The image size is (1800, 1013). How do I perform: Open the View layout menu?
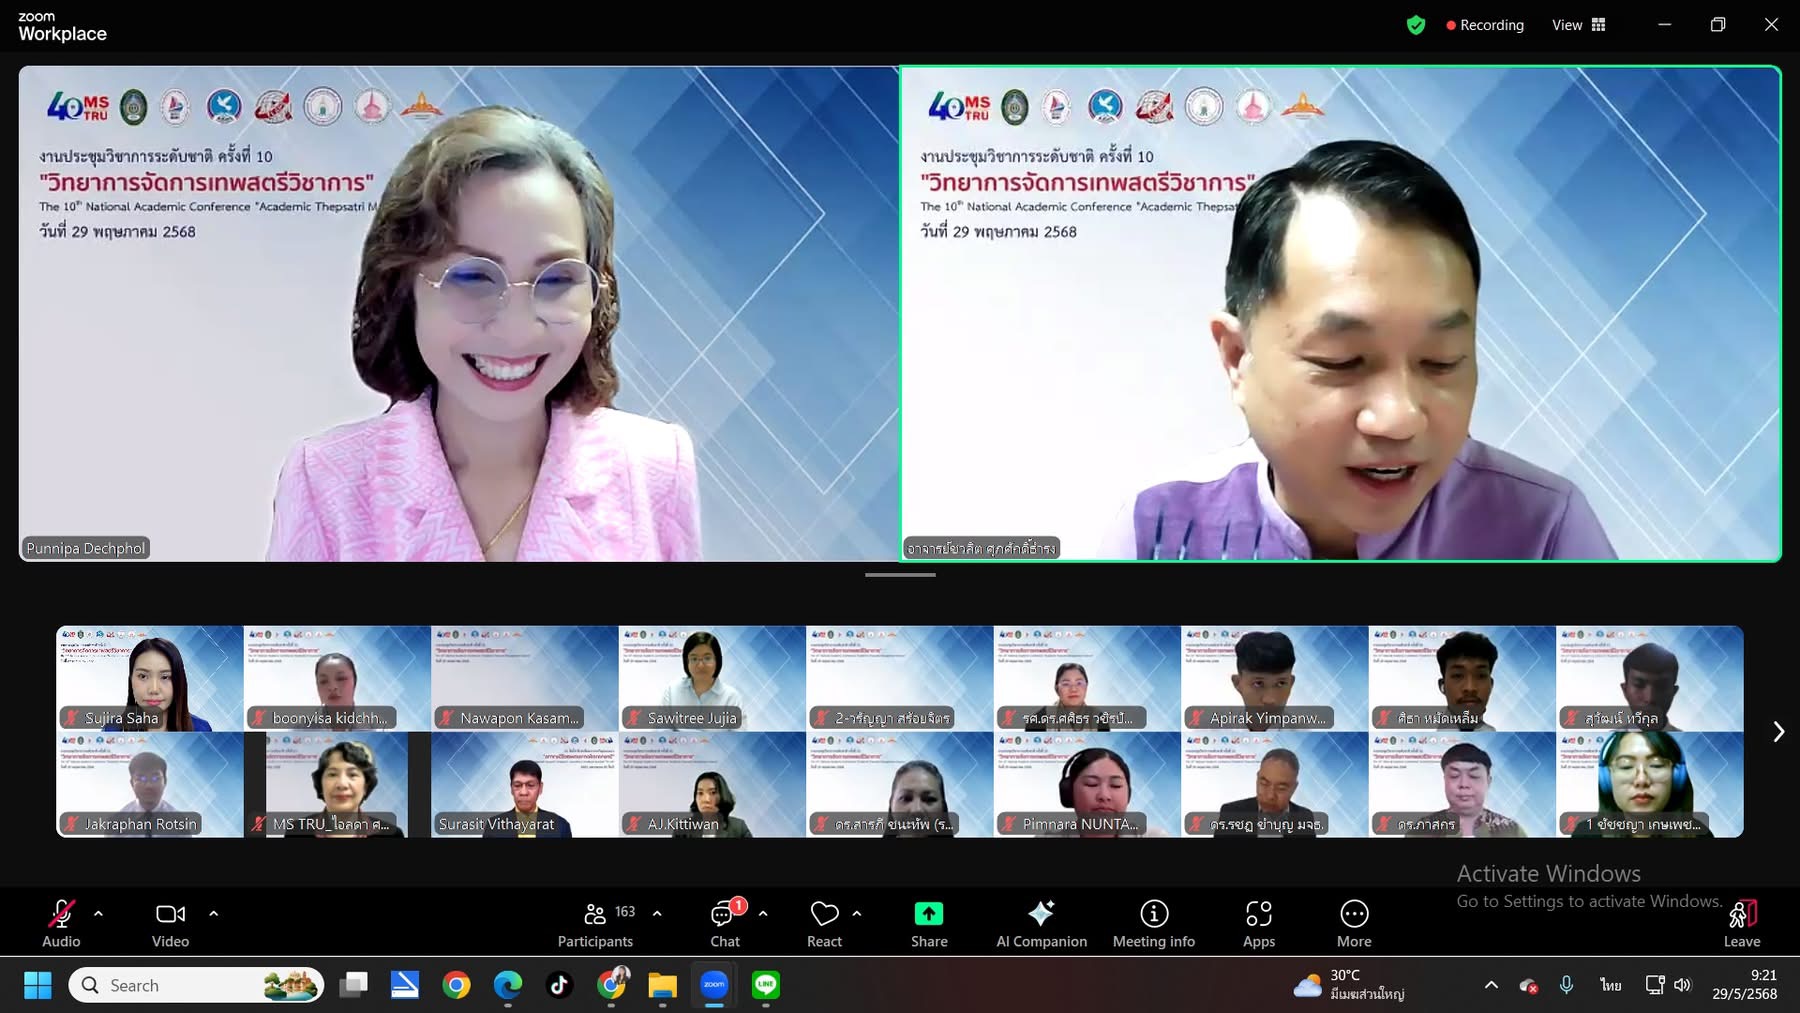[x=1578, y=25]
